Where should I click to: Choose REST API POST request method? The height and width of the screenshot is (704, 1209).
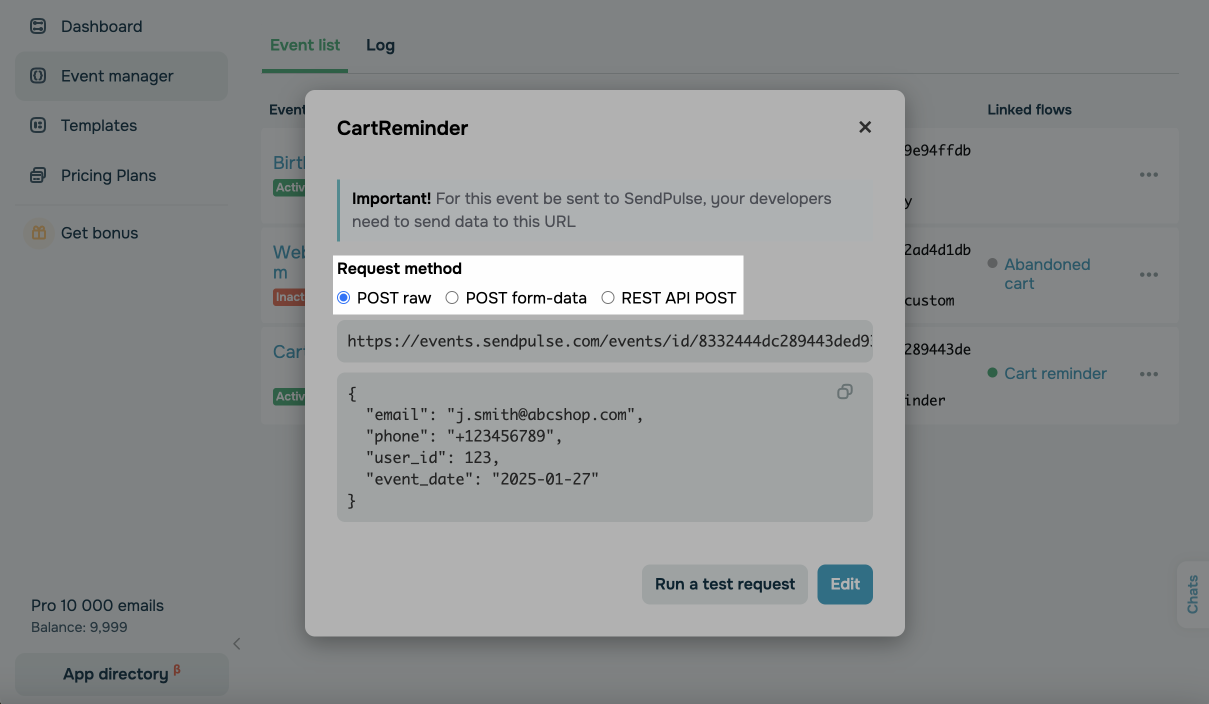point(608,298)
